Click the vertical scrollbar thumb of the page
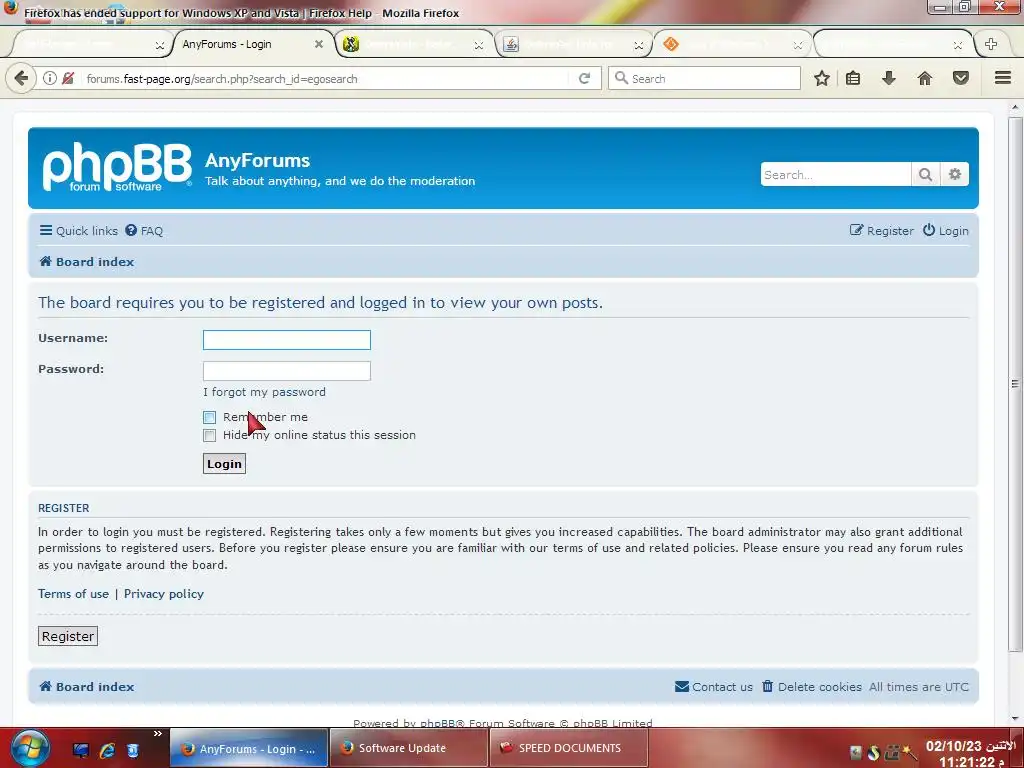This screenshot has height=768, width=1024. point(1015,384)
